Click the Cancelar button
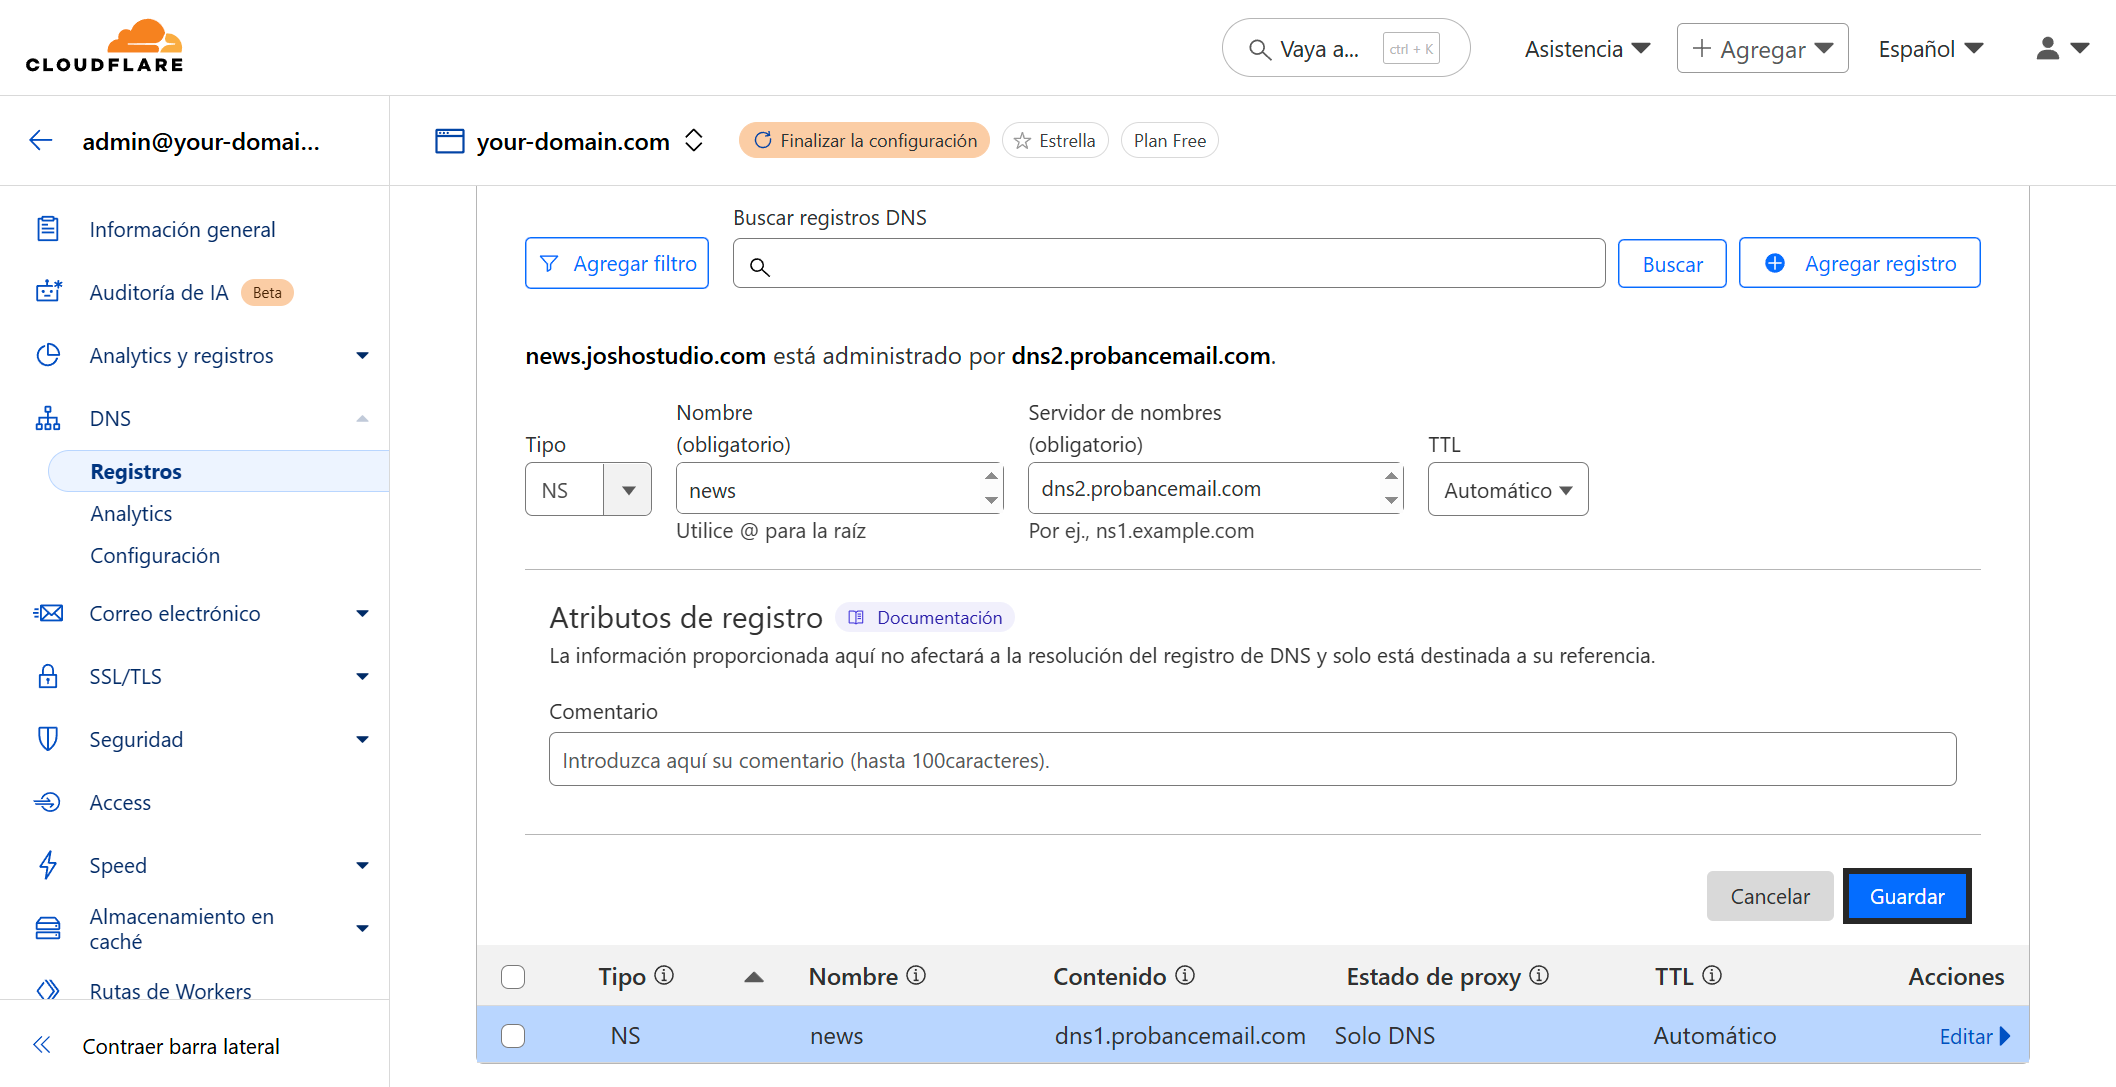This screenshot has width=2116, height=1087. click(1770, 896)
